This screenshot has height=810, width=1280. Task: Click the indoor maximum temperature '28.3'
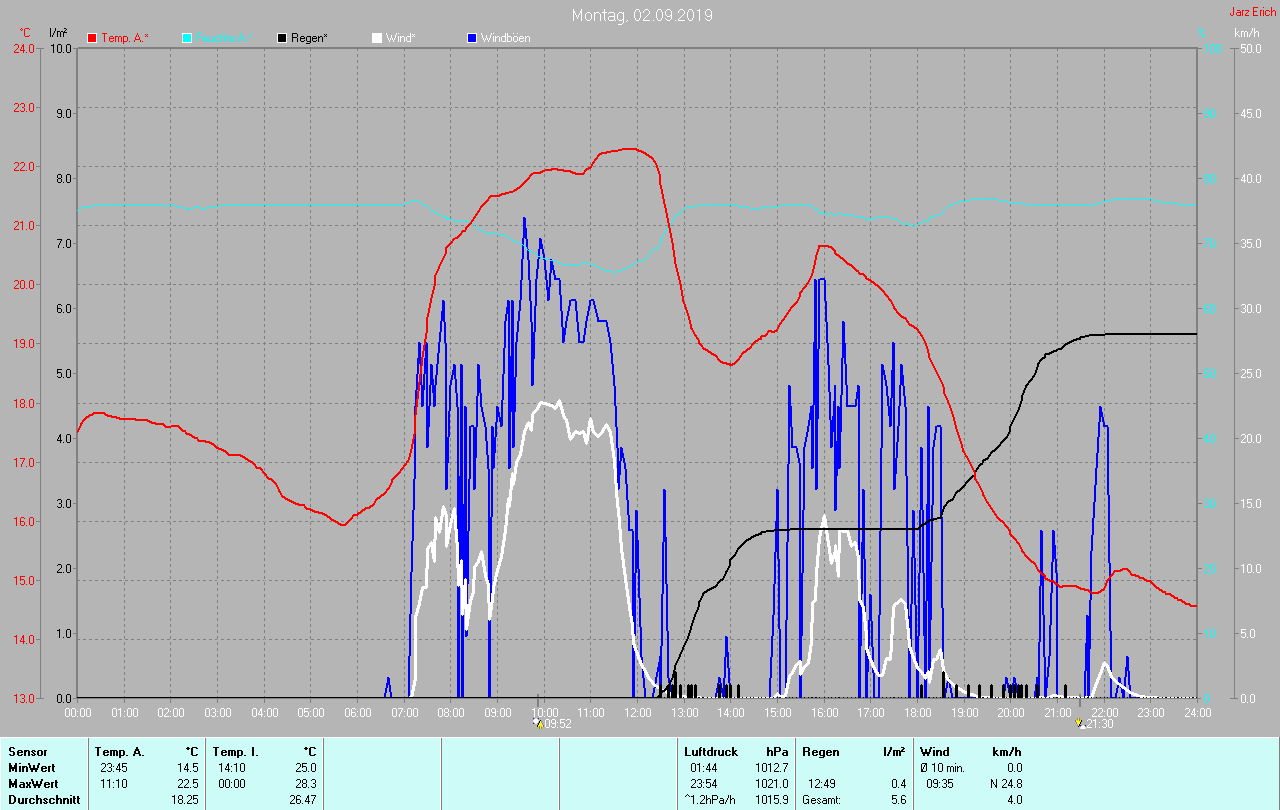(306, 784)
